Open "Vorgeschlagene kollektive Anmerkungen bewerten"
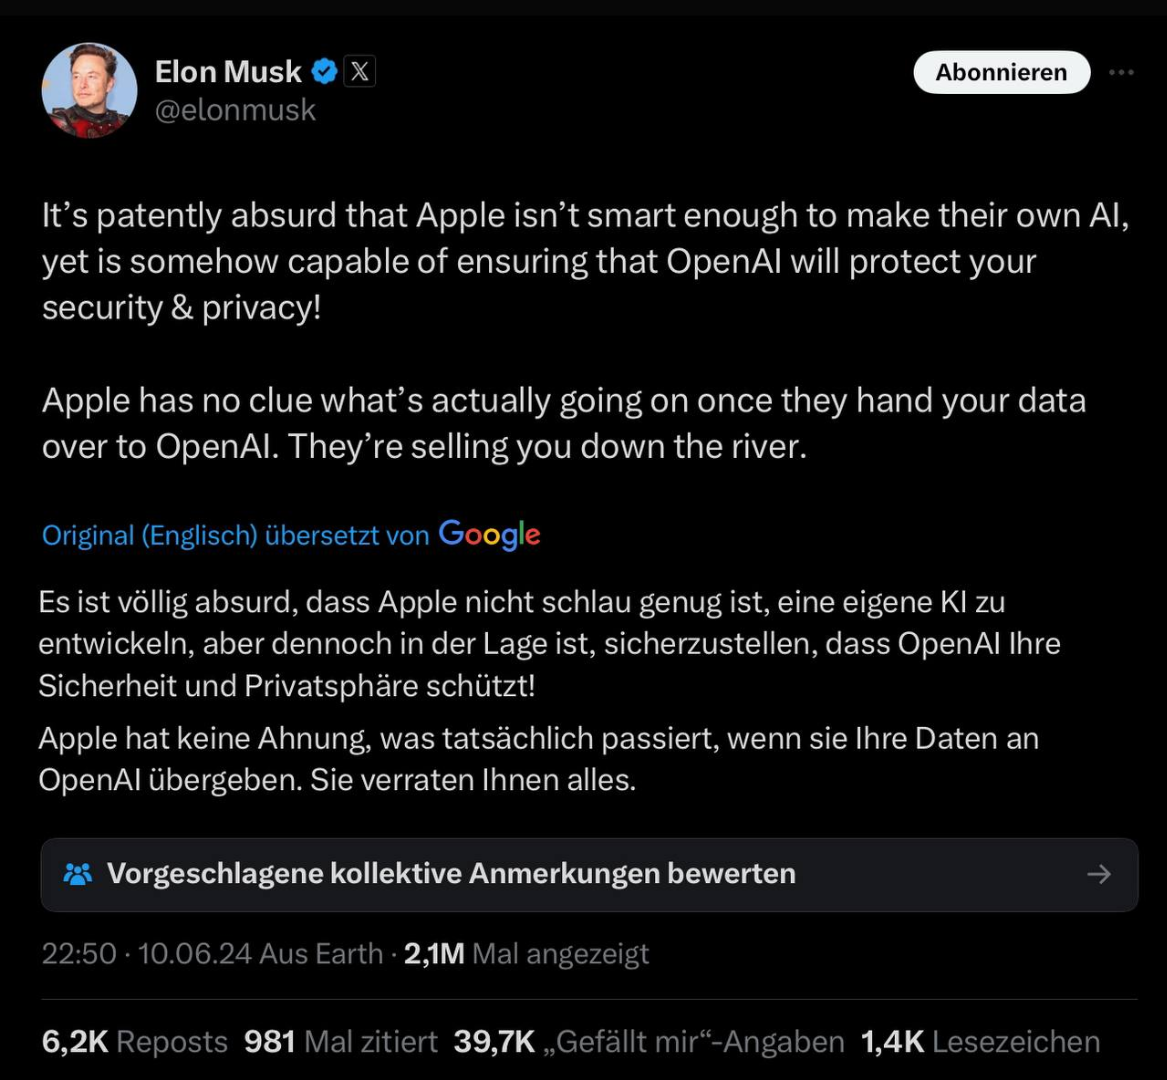This screenshot has height=1080, width=1167. point(451,874)
